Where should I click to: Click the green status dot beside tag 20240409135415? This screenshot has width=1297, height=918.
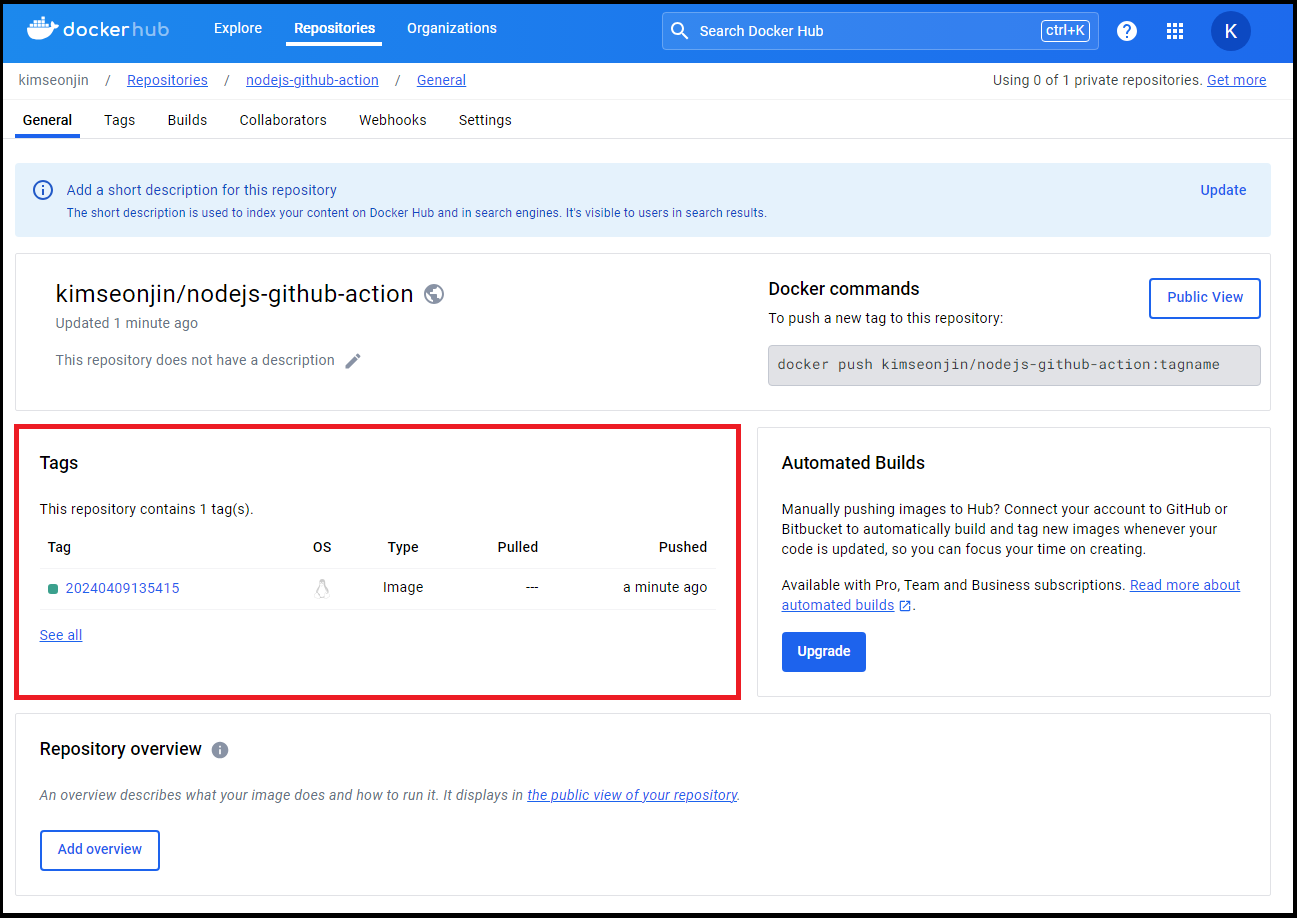(x=53, y=588)
